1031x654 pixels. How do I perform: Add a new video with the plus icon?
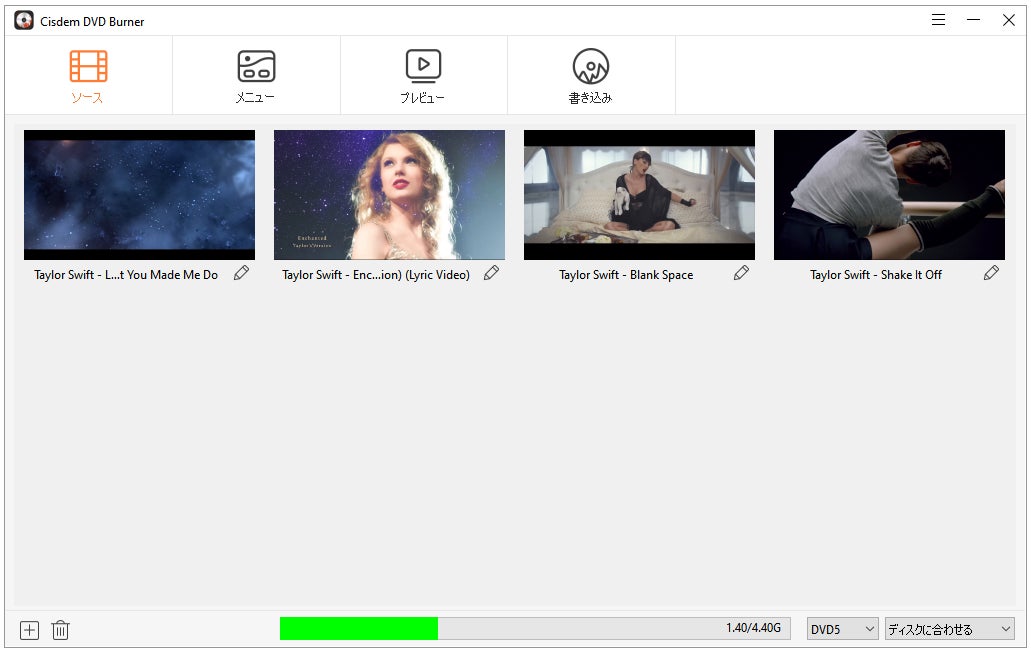click(x=30, y=630)
